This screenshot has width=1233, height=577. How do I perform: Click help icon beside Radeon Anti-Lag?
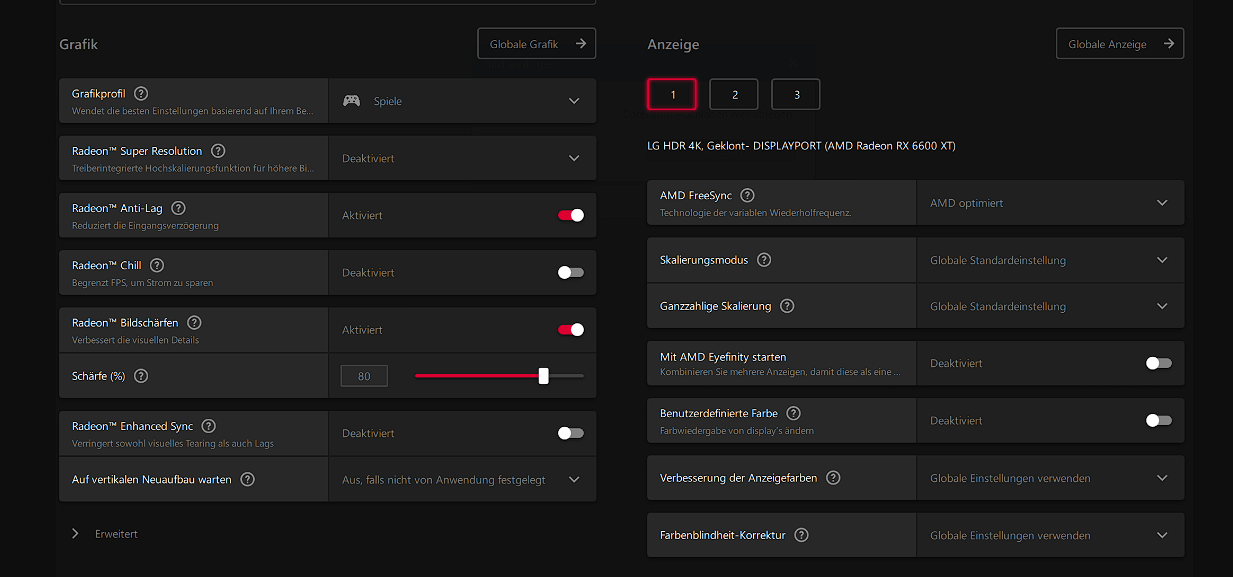pyautogui.click(x=178, y=208)
